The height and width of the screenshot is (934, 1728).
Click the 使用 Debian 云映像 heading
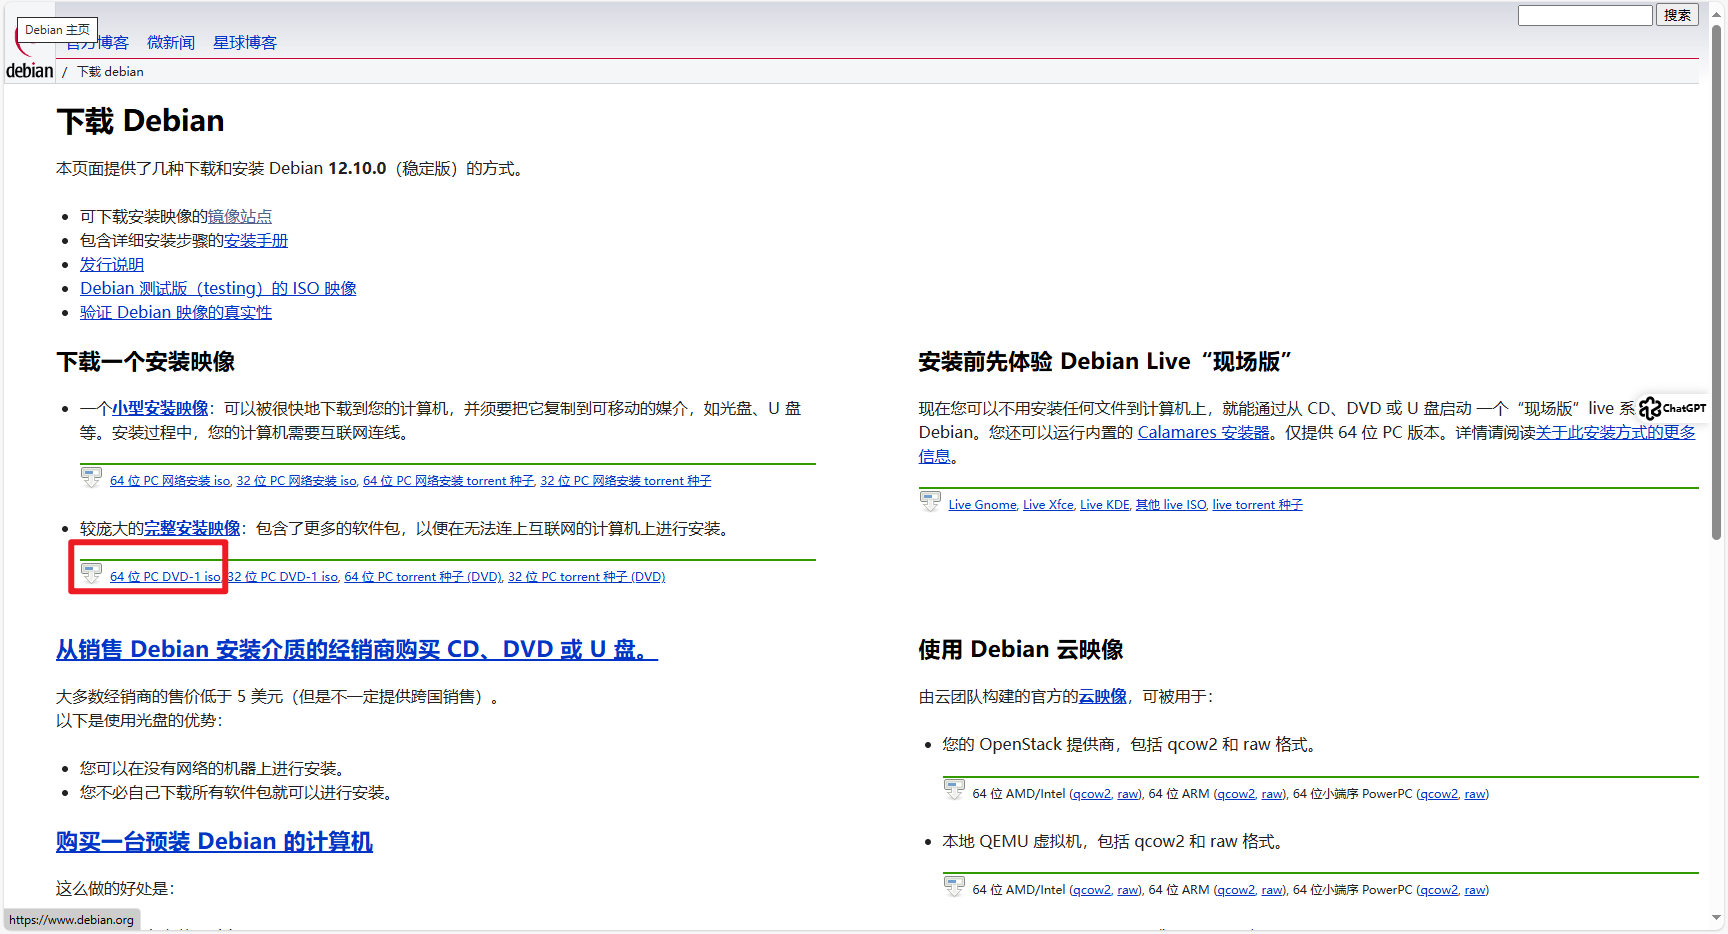[x=1021, y=649]
